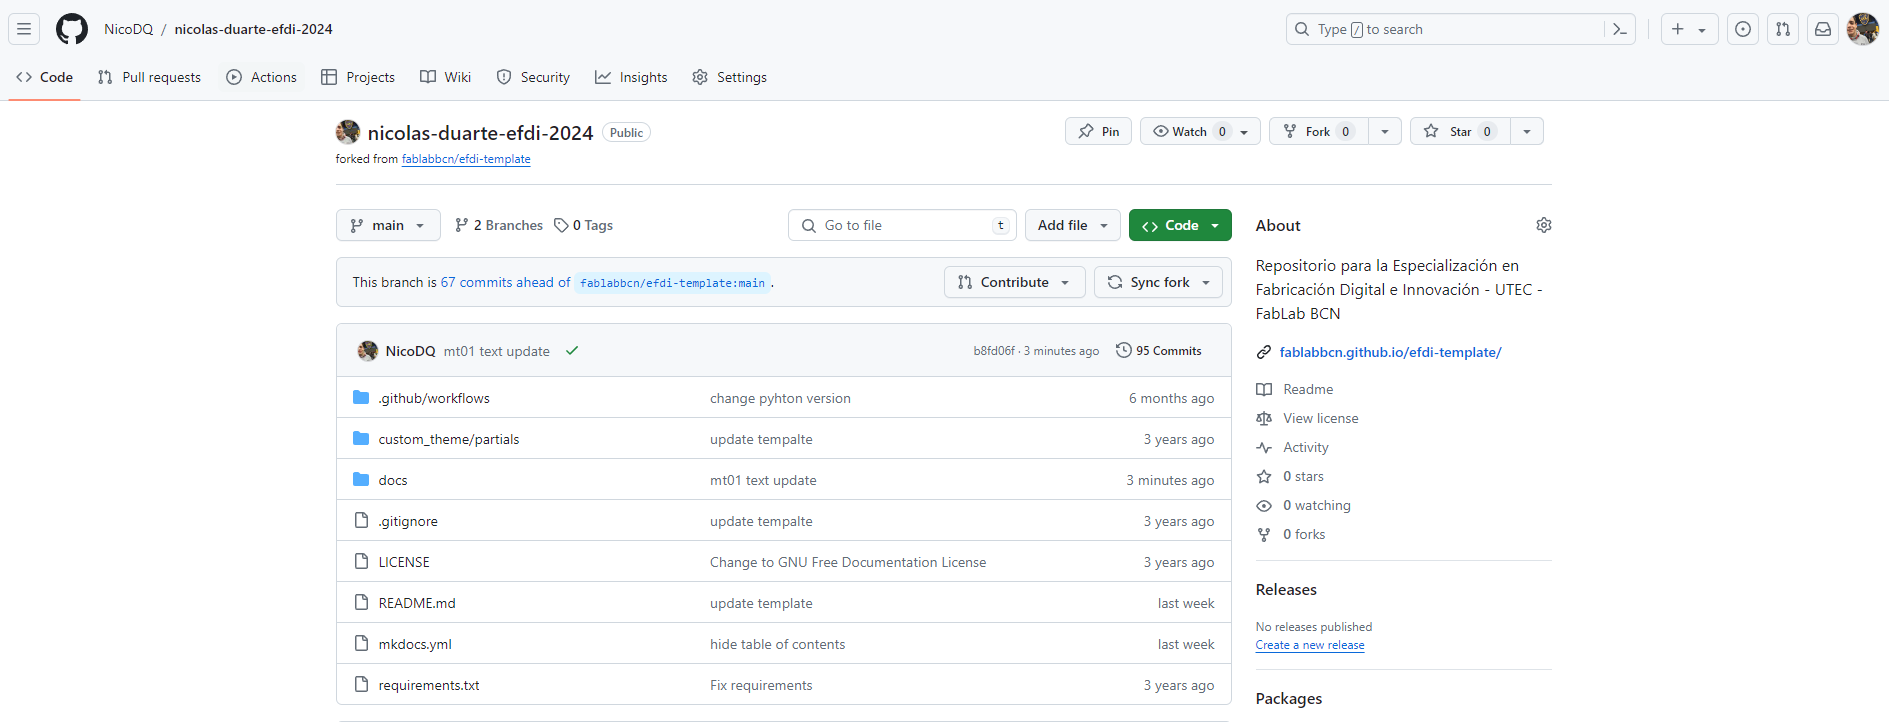This screenshot has width=1889, height=722.
Task: Open mkdocs.yml file
Action: (x=415, y=644)
